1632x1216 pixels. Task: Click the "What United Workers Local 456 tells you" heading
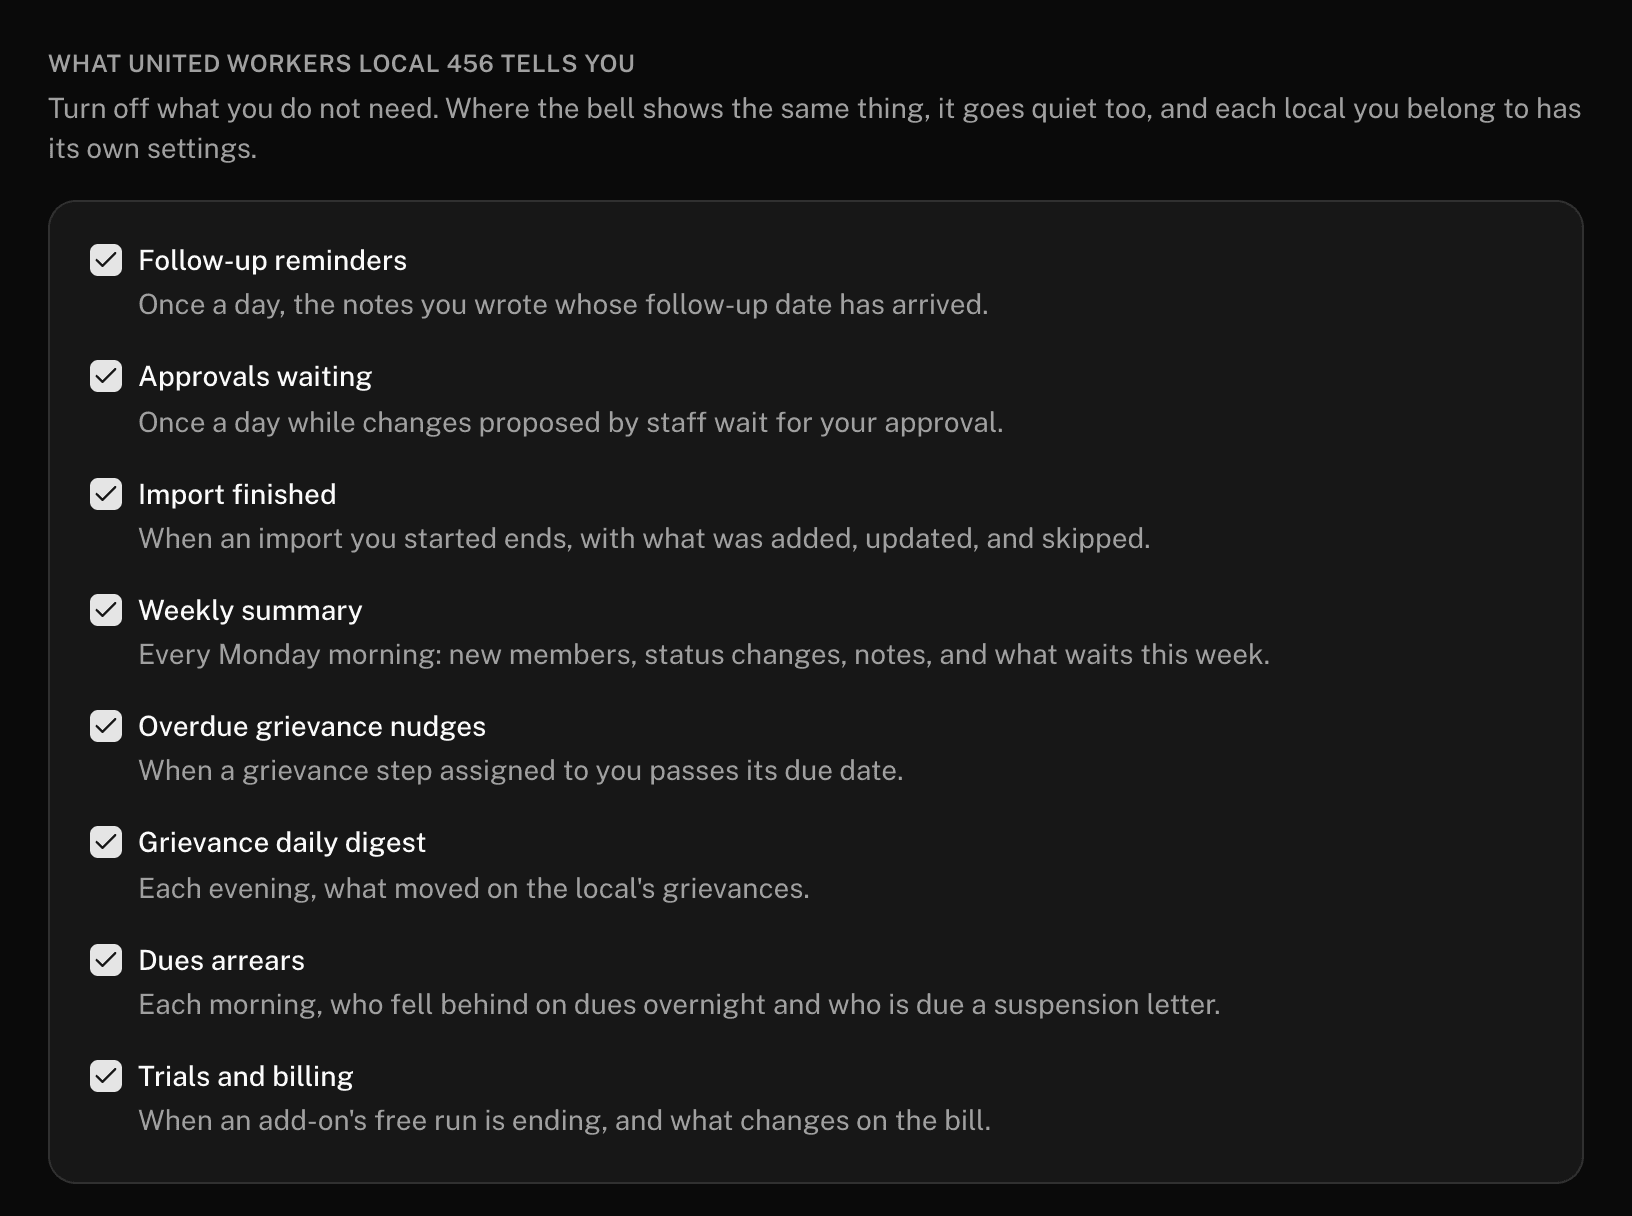342,63
